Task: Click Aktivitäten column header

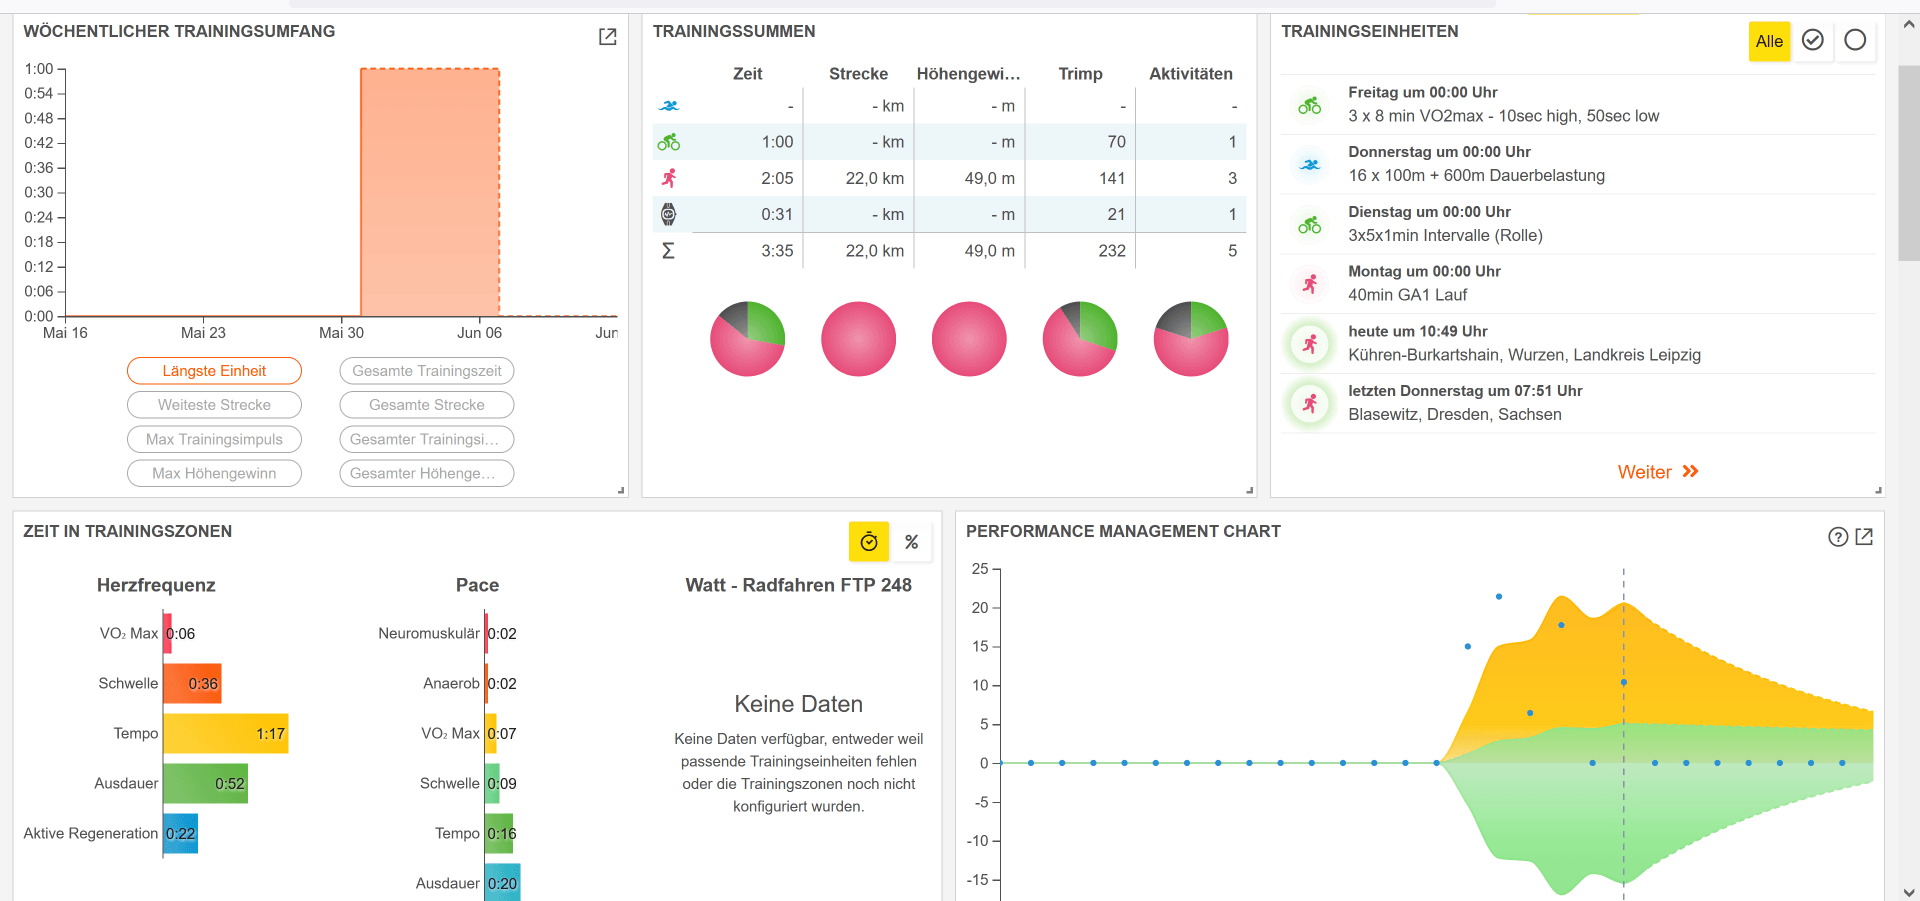Action: [1190, 74]
